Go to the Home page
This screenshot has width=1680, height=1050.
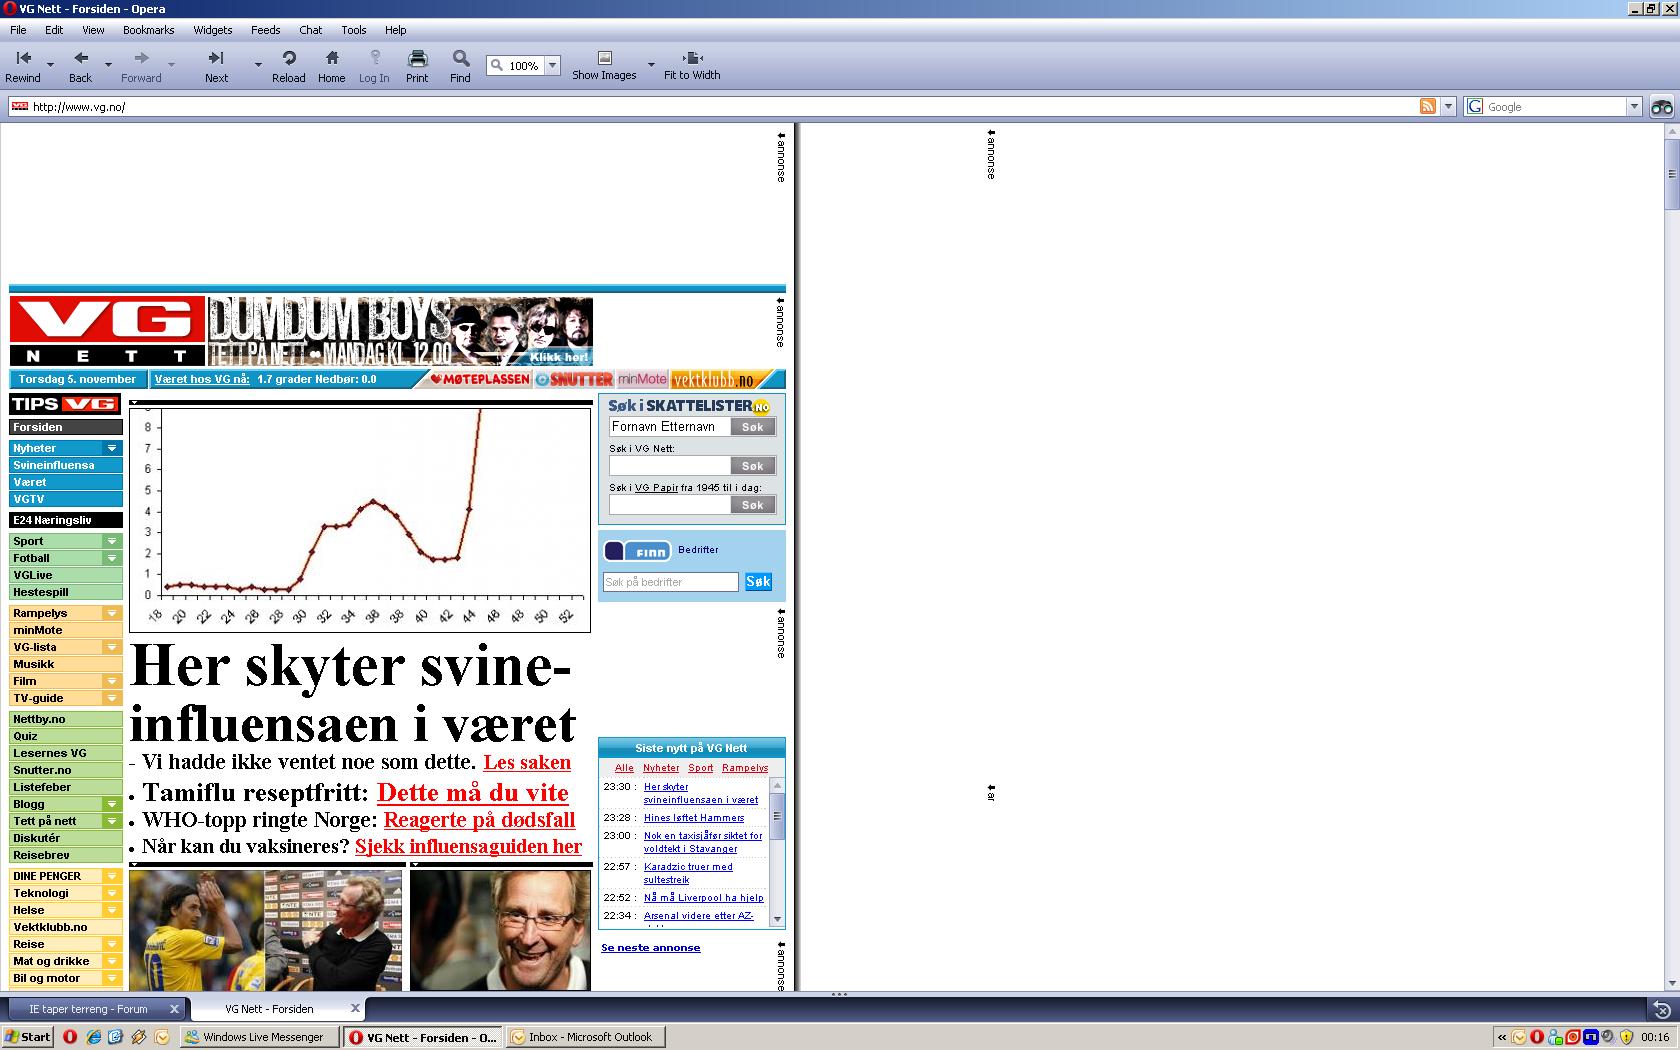point(332,66)
